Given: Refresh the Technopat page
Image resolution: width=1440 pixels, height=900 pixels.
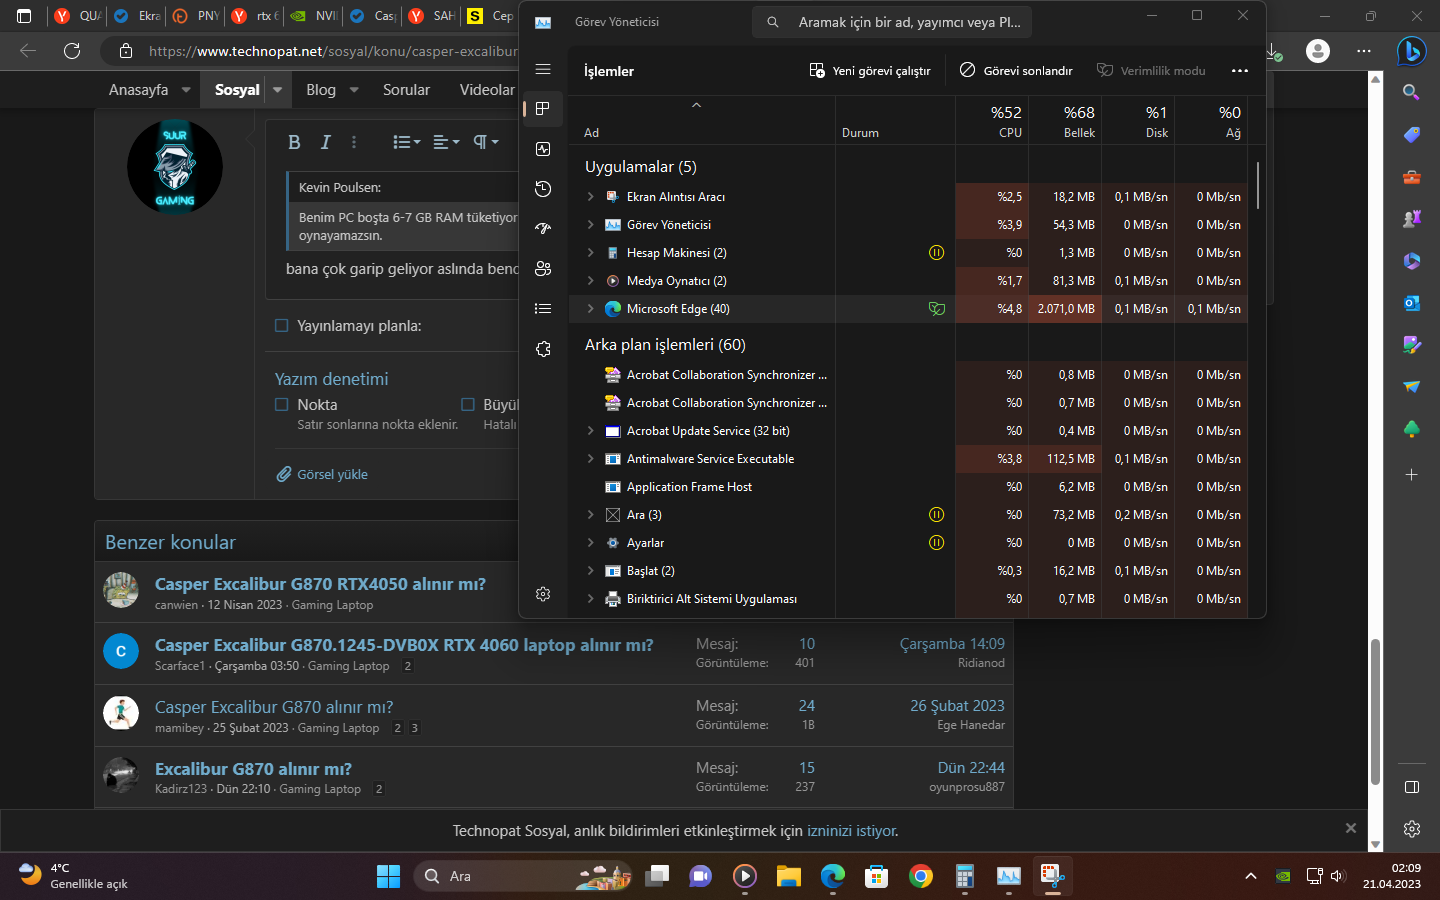Looking at the screenshot, I should click(72, 51).
